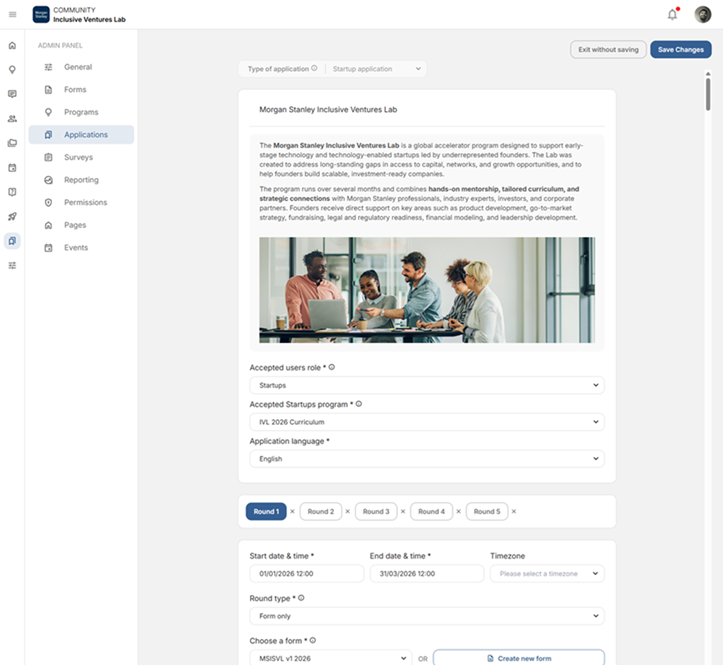Screen dimensions: 723x665
Task: Click the Morgan Stanley Inclusive Ventures Lab title field
Action: tap(427, 110)
